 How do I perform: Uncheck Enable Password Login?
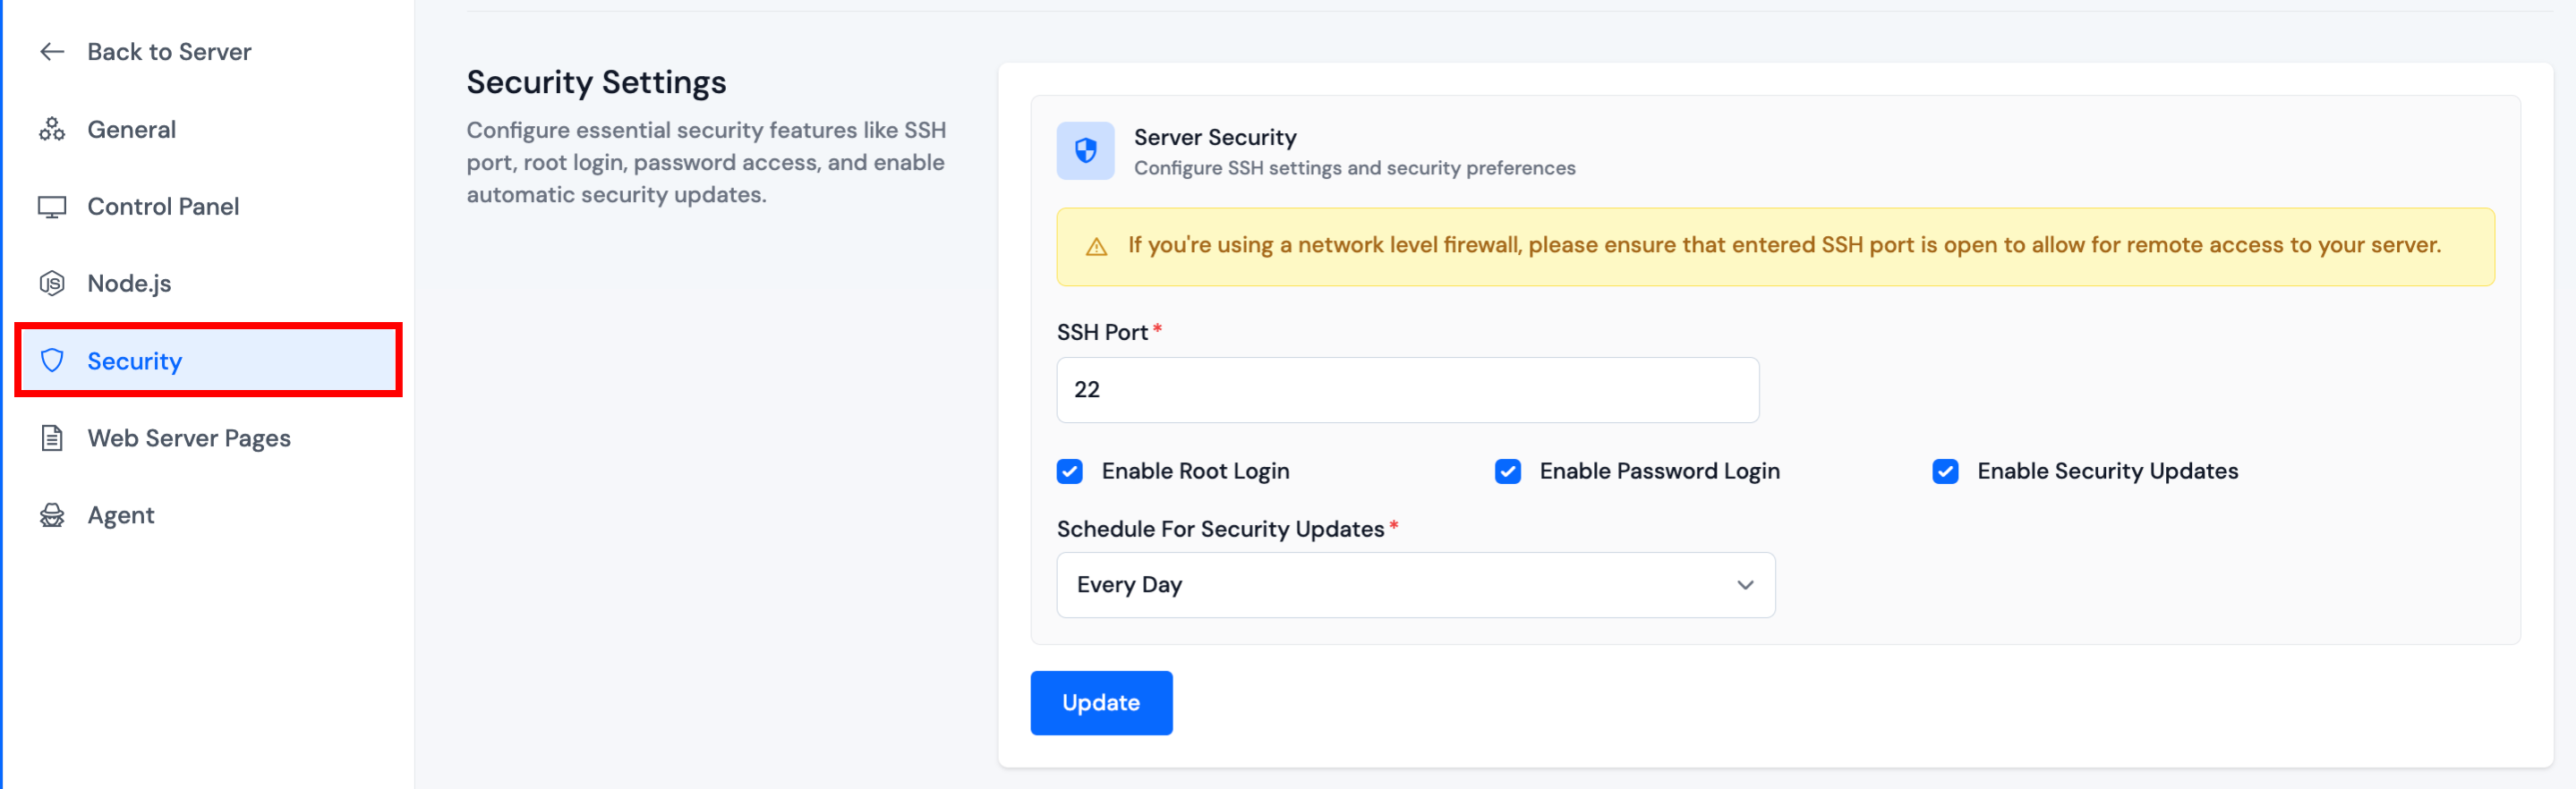[x=1507, y=471]
